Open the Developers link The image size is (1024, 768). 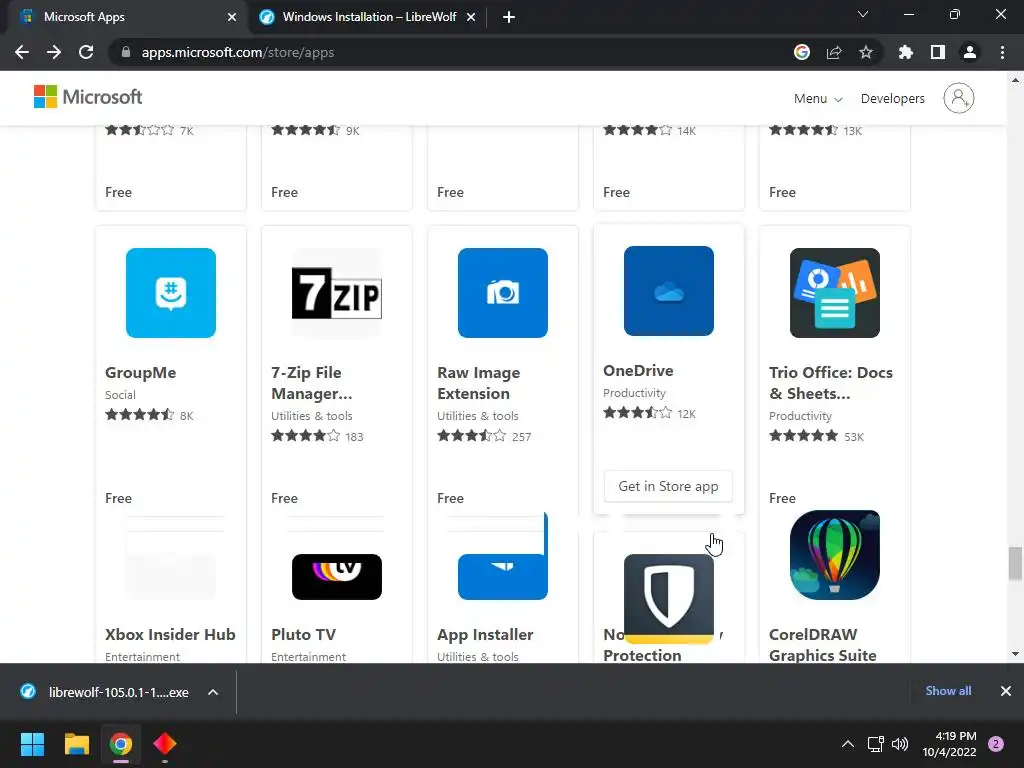click(x=892, y=99)
